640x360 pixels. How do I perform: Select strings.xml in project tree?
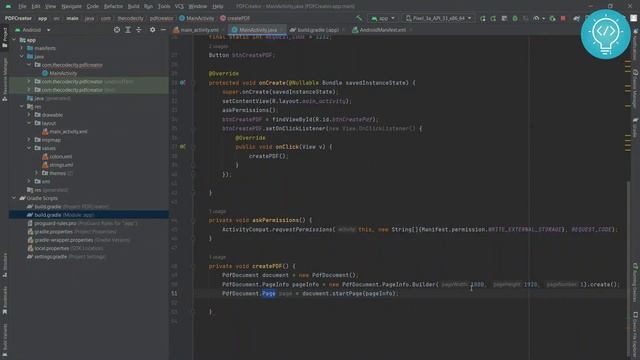click(61, 165)
